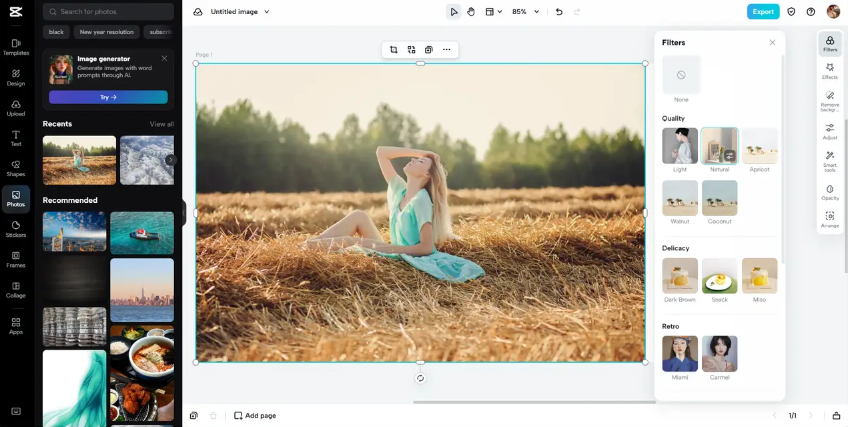Click the shield privacy icon
The height and width of the screenshot is (427, 848).
click(791, 12)
